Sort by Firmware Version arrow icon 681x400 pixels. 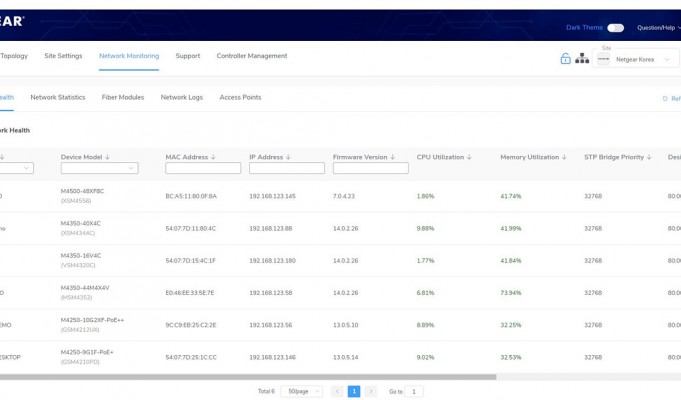[x=393, y=157]
